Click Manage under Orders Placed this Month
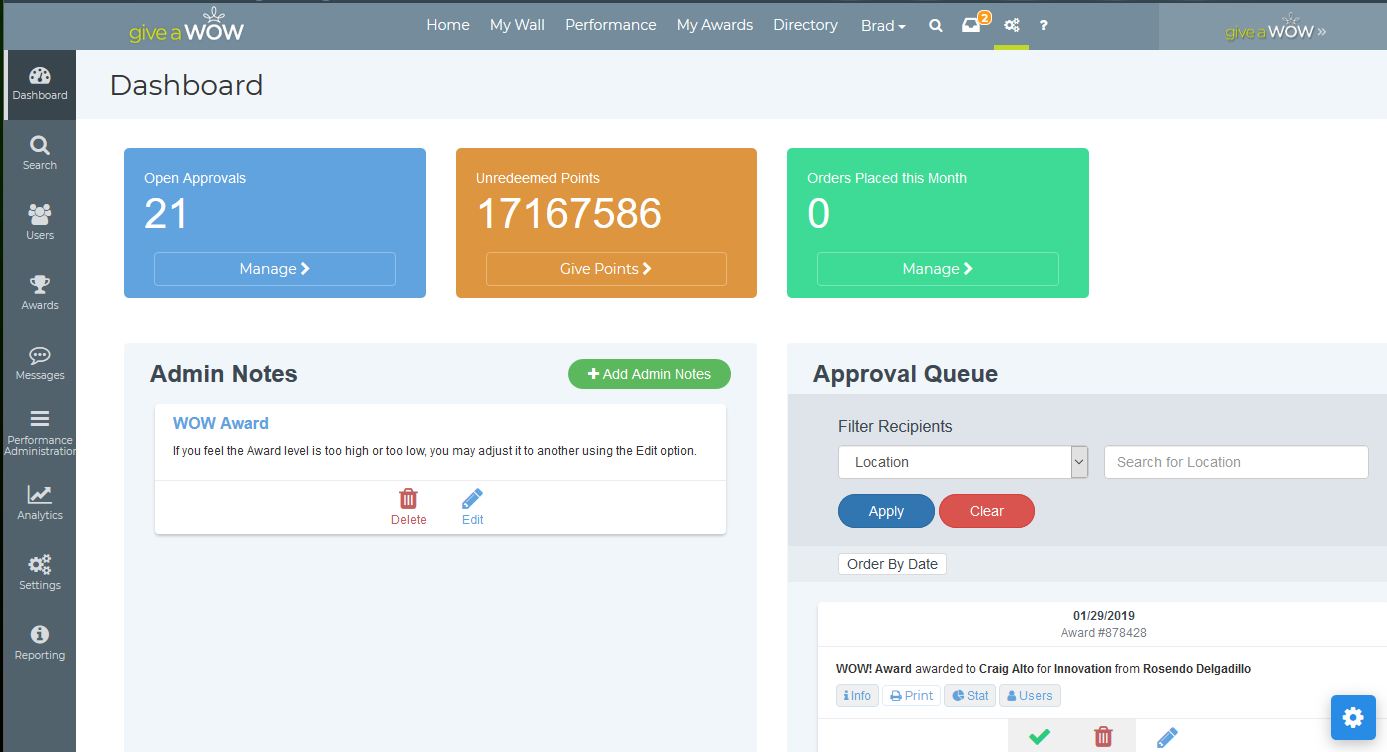Screen dimensions: 1387x752 click(938, 269)
